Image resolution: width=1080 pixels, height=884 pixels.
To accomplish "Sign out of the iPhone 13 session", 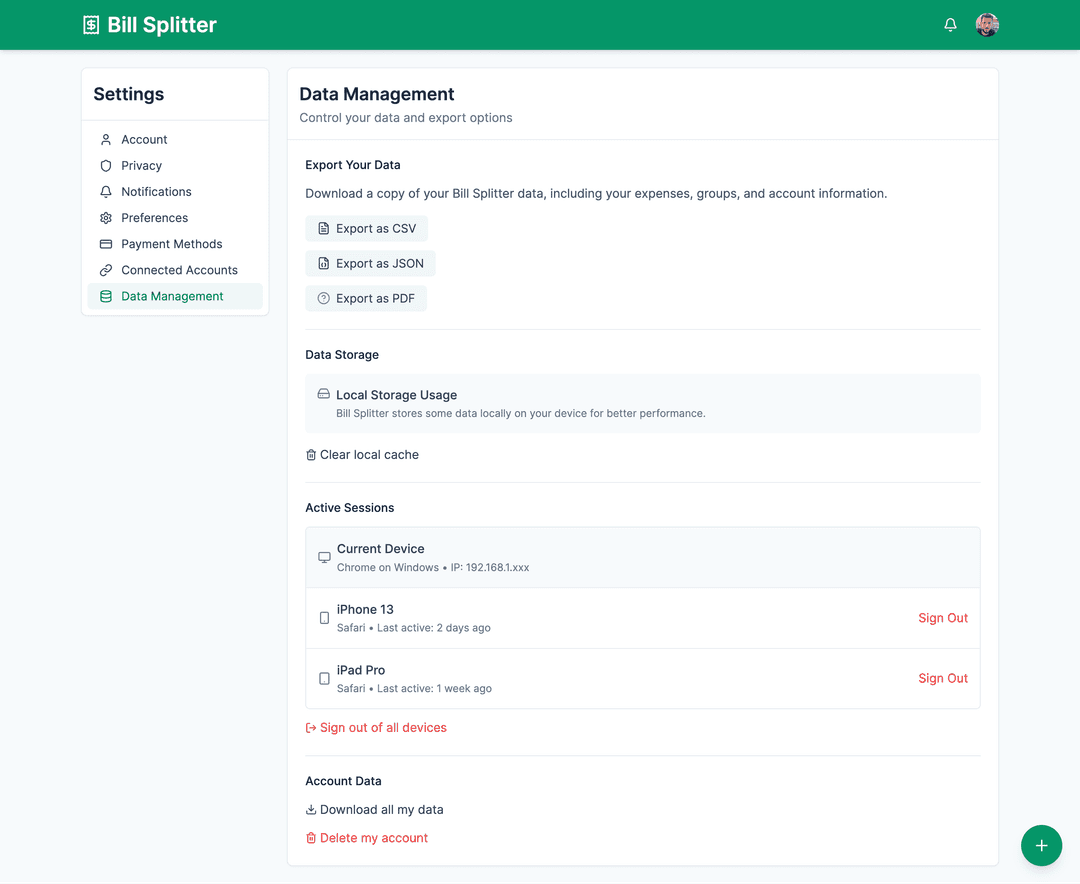I will [x=942, y=618].
